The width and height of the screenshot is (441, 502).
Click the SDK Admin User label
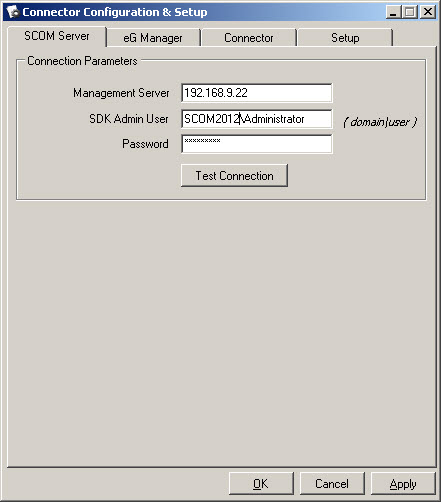point(129,119)
